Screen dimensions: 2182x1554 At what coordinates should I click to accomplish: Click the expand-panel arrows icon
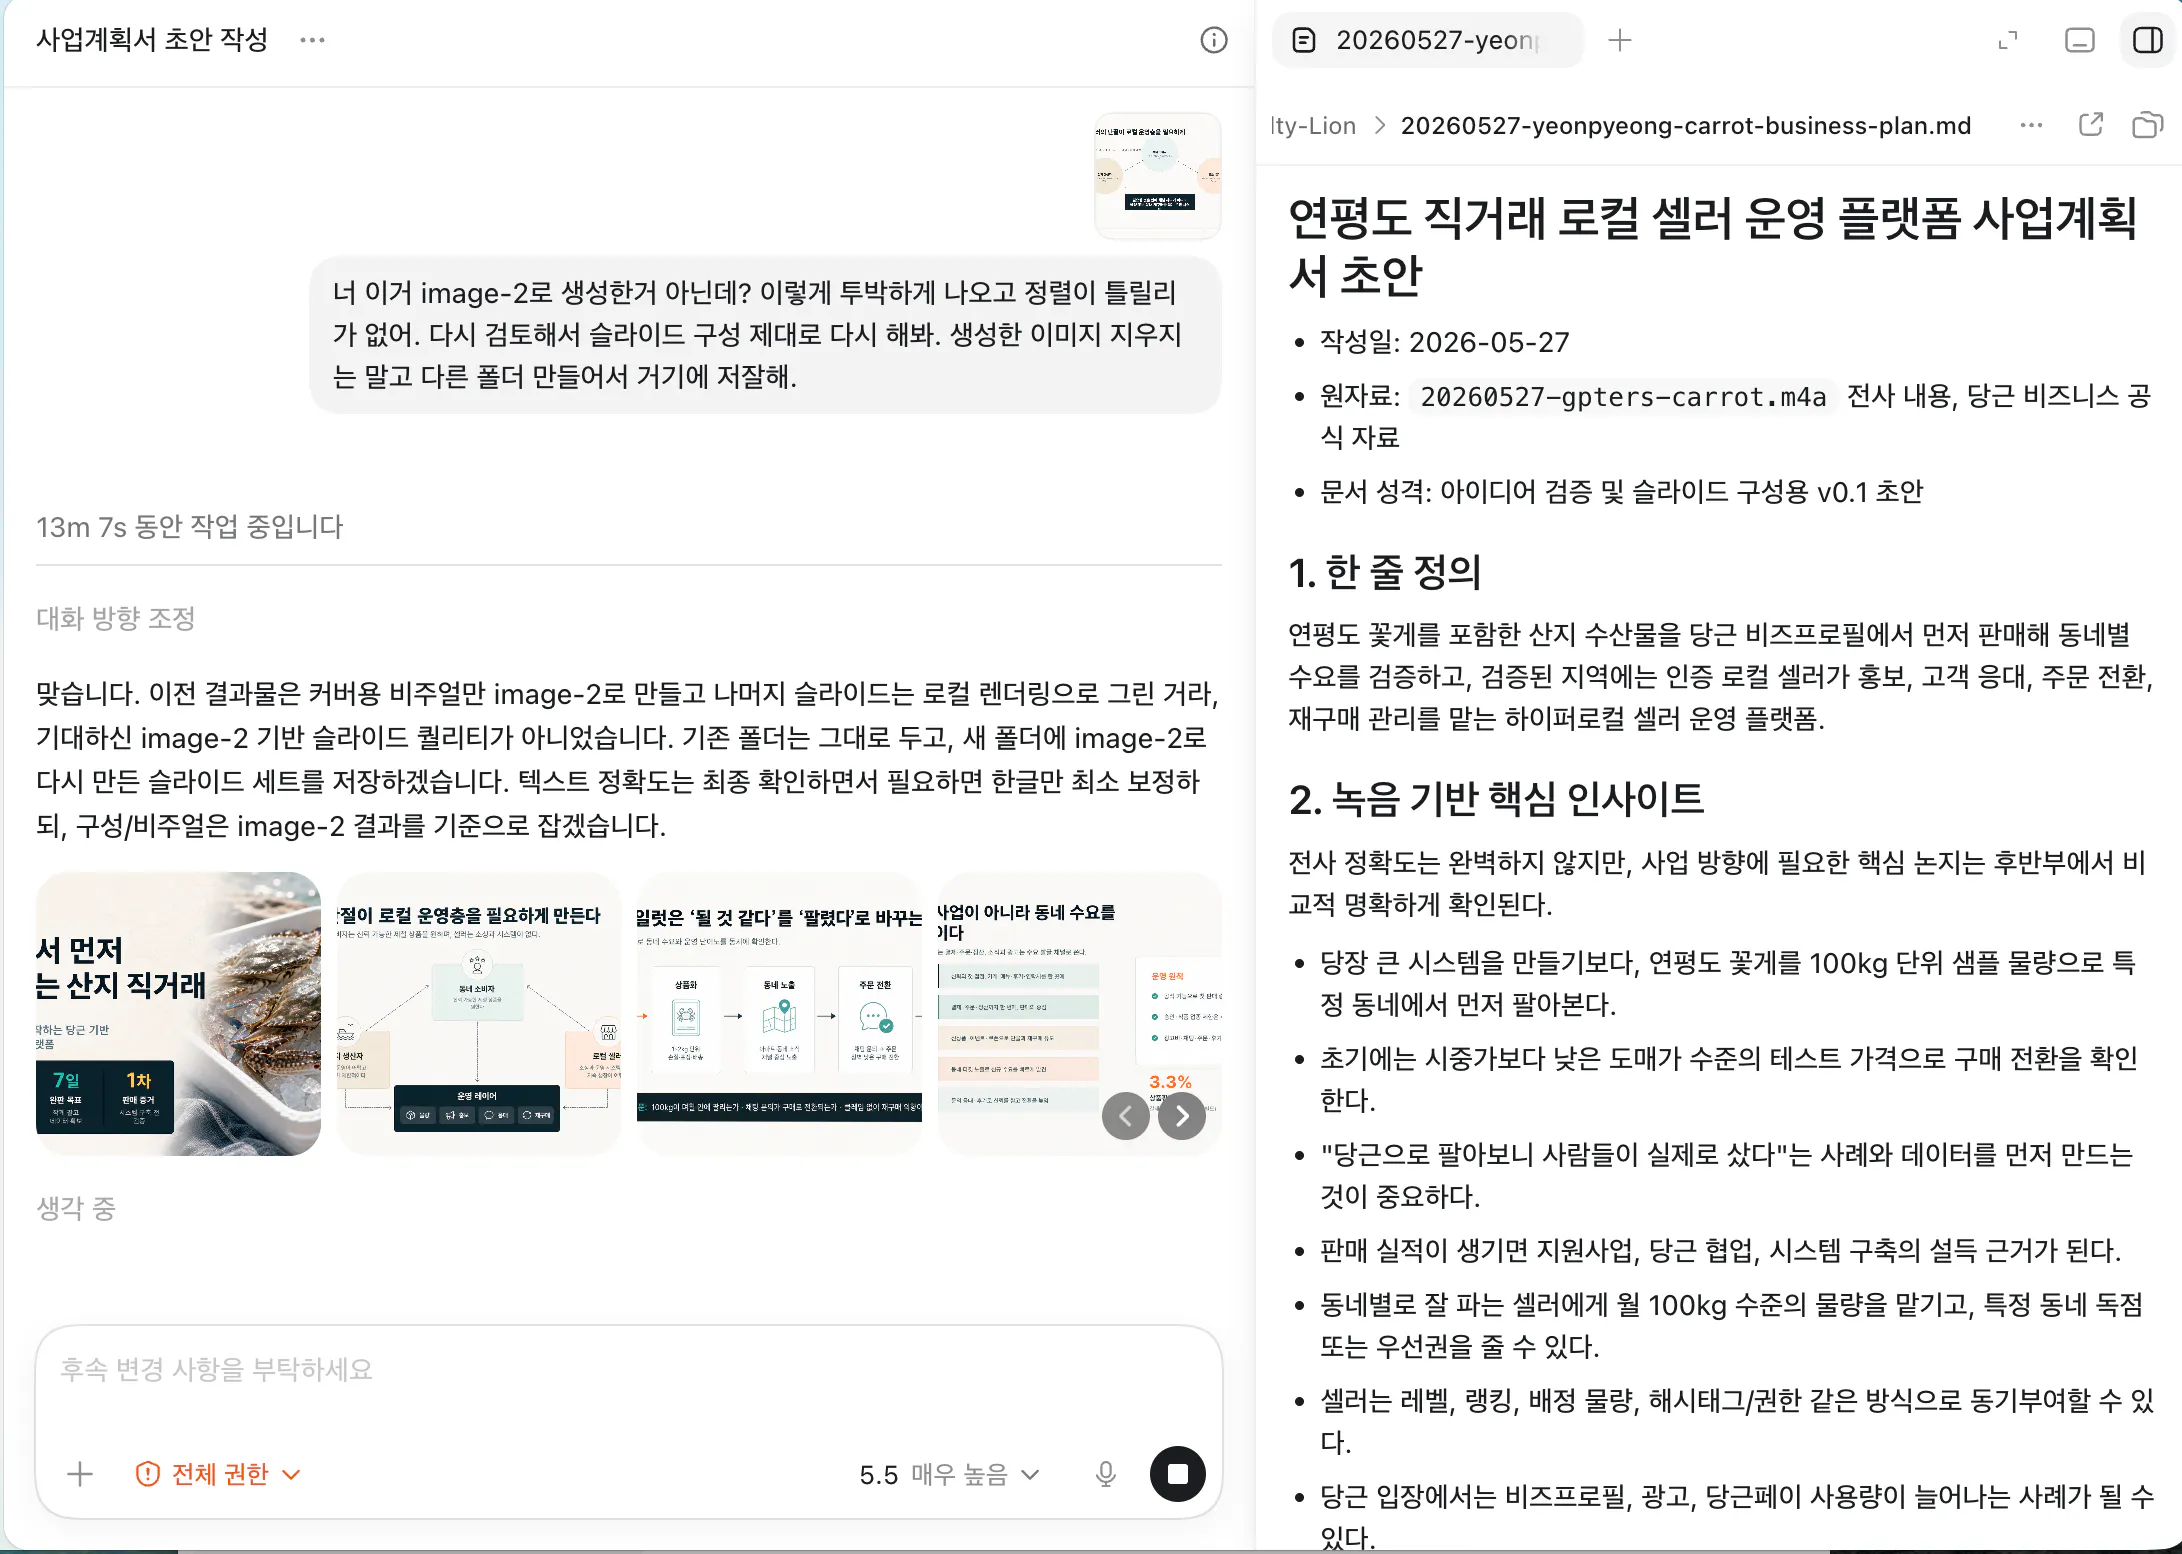[x=2007, y=40]
